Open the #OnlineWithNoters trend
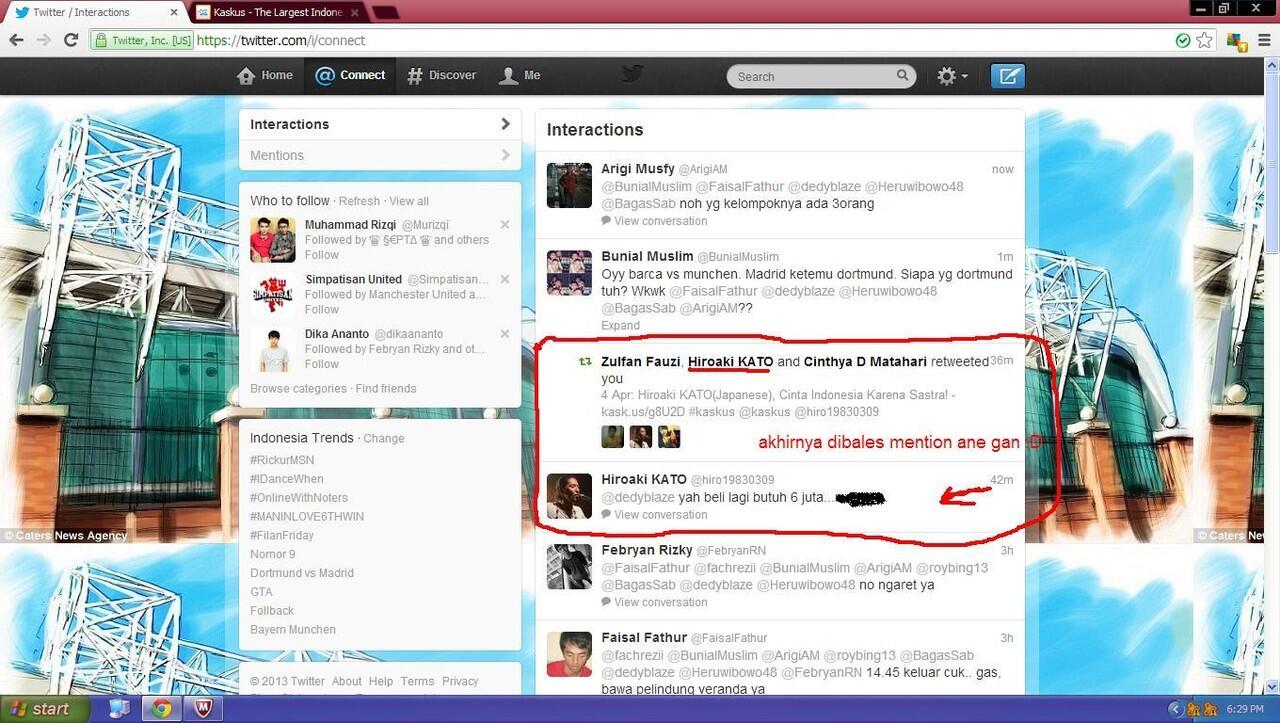The height and width of the screenshot is (723, 1280). (299, 498)
